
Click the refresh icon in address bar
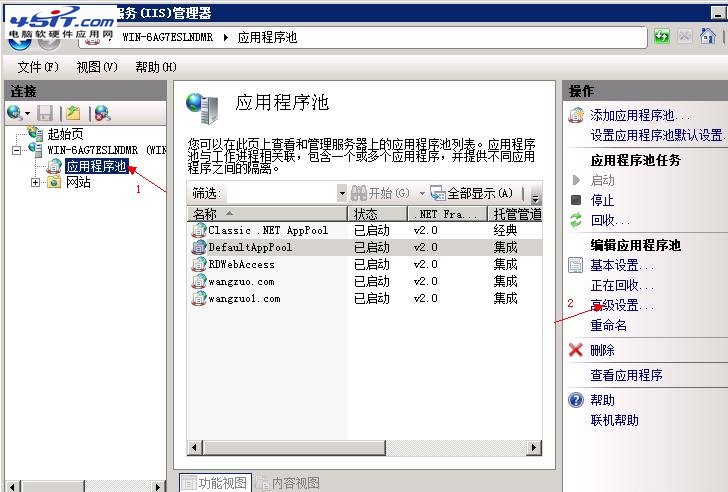click(662, 36)
